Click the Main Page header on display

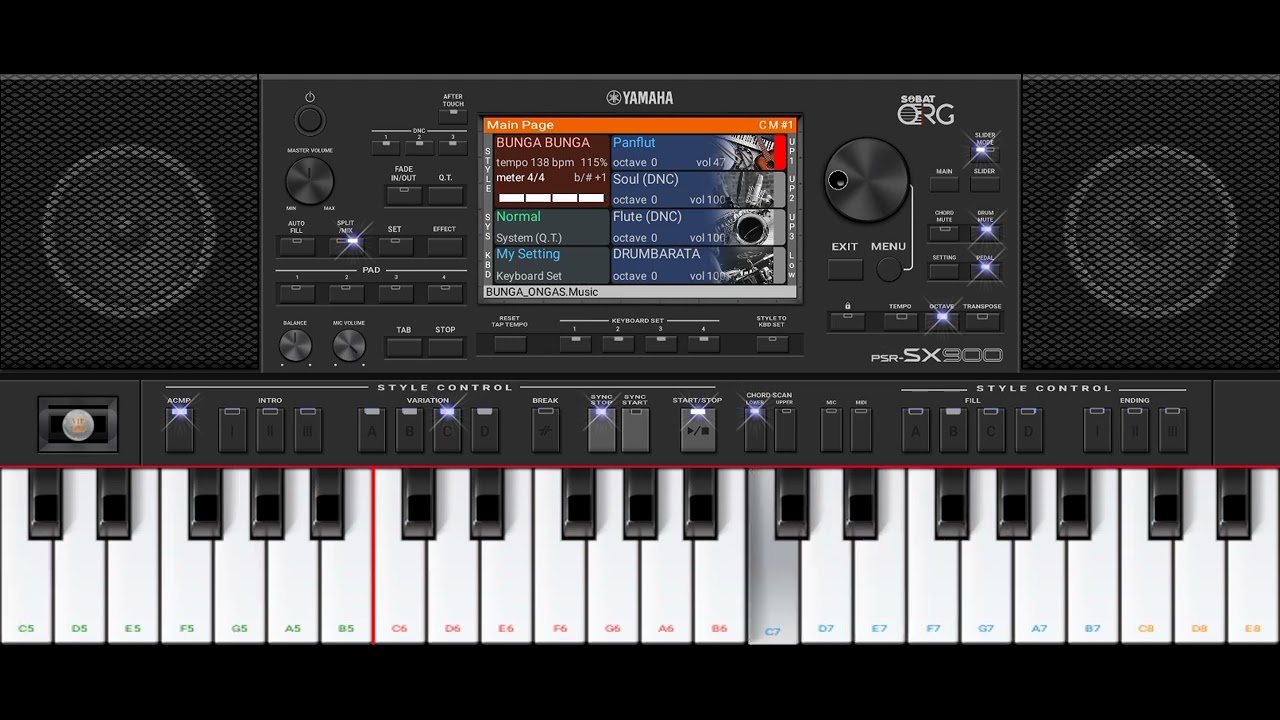(640, 125)
